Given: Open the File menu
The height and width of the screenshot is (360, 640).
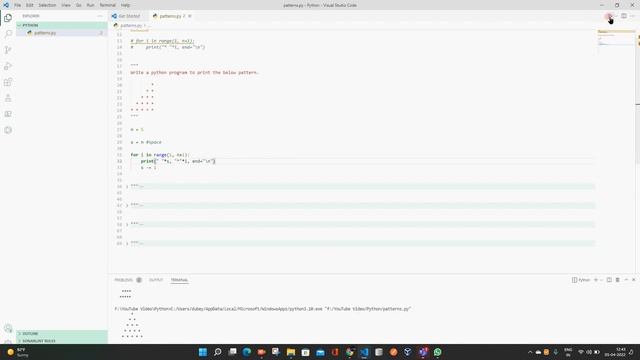Looking at the screenshot, I should click(x=18, y=5).
